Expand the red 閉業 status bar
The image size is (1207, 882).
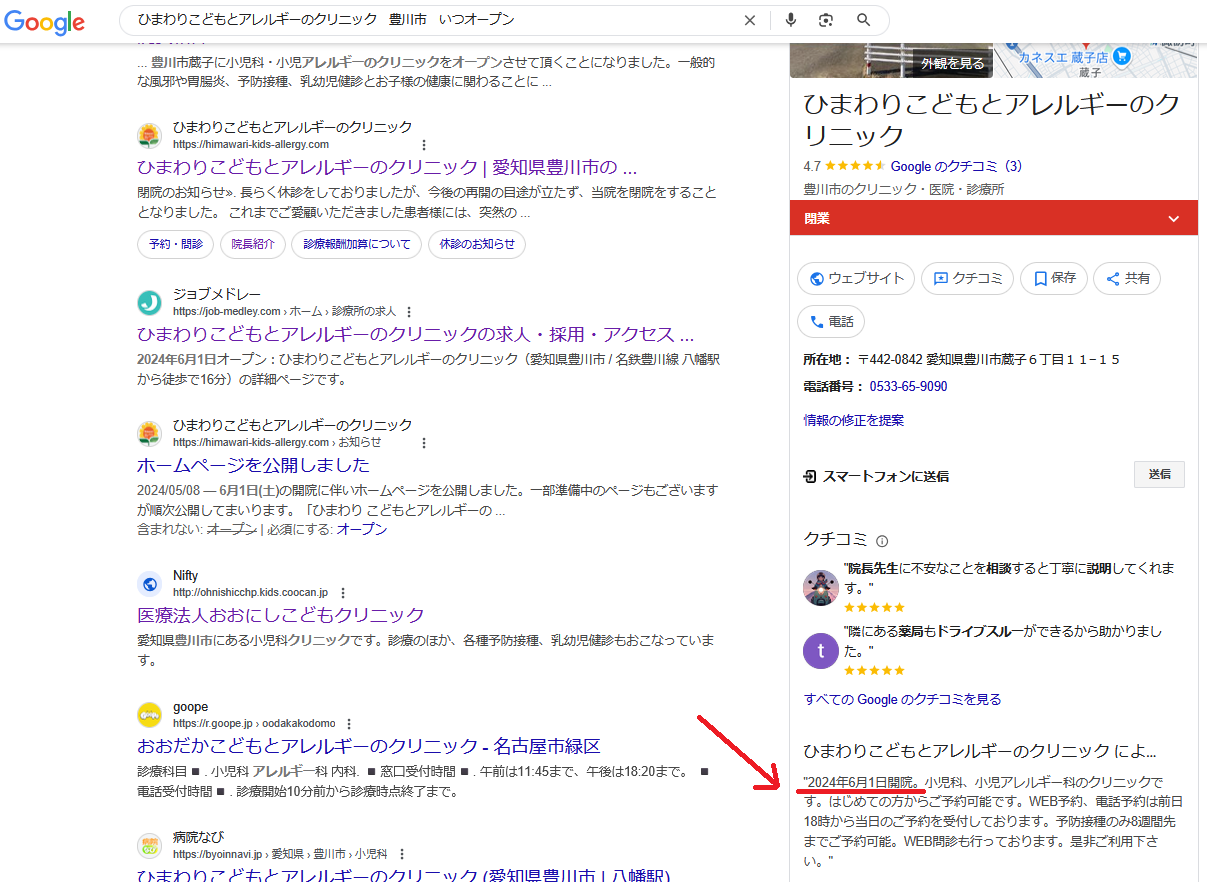pos(994,218)
